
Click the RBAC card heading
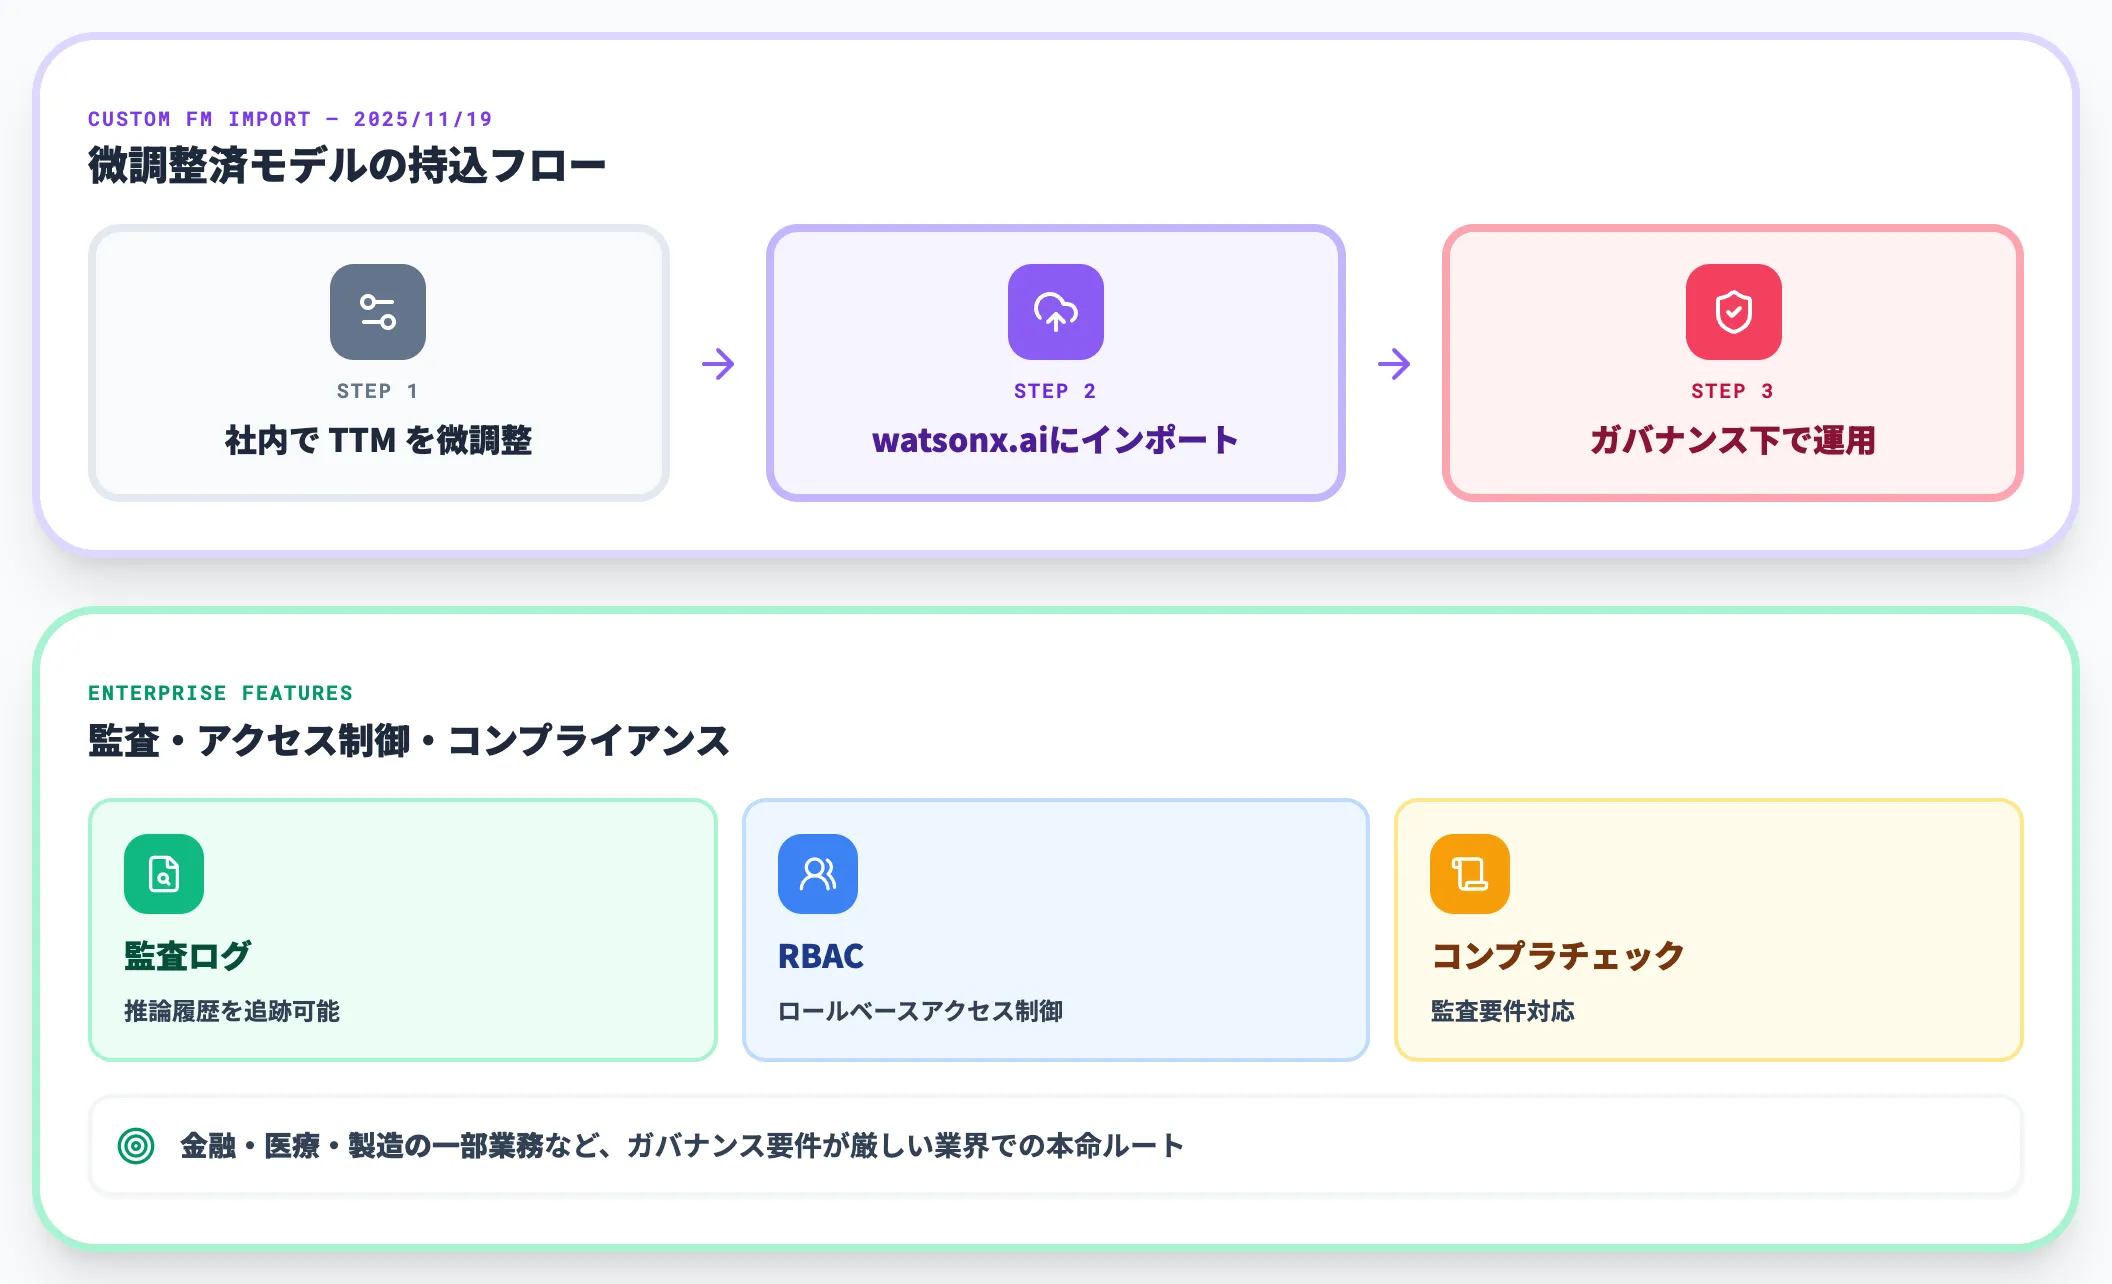[x=821, y=956]
